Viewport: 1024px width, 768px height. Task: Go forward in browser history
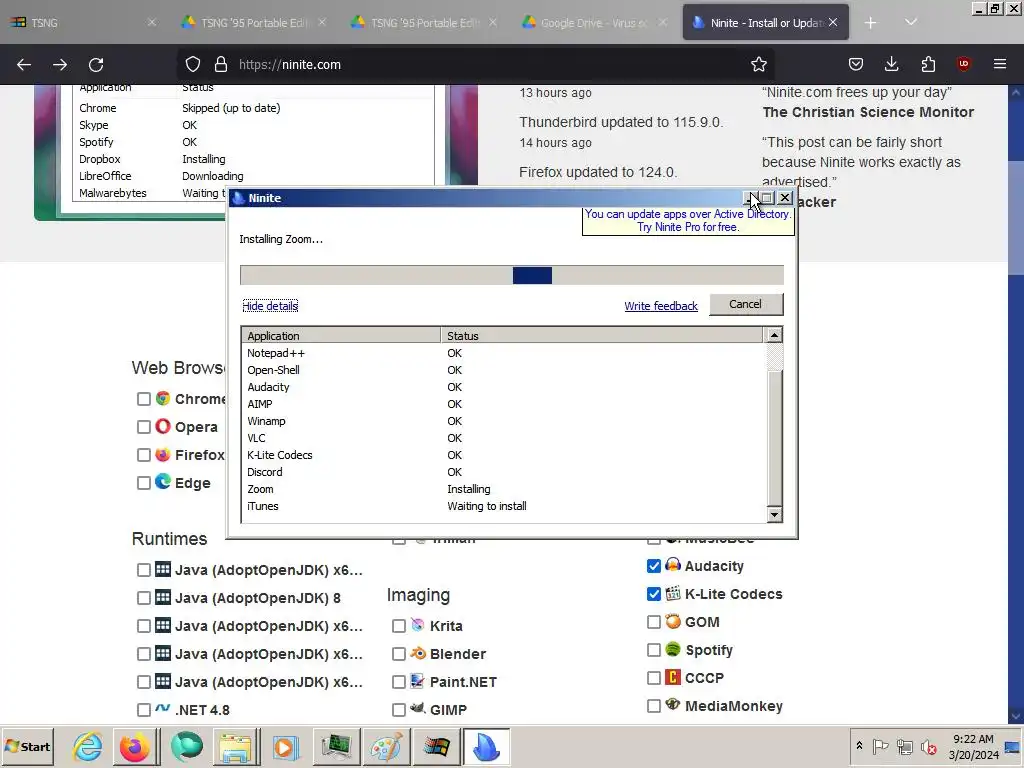pos(60,65)
